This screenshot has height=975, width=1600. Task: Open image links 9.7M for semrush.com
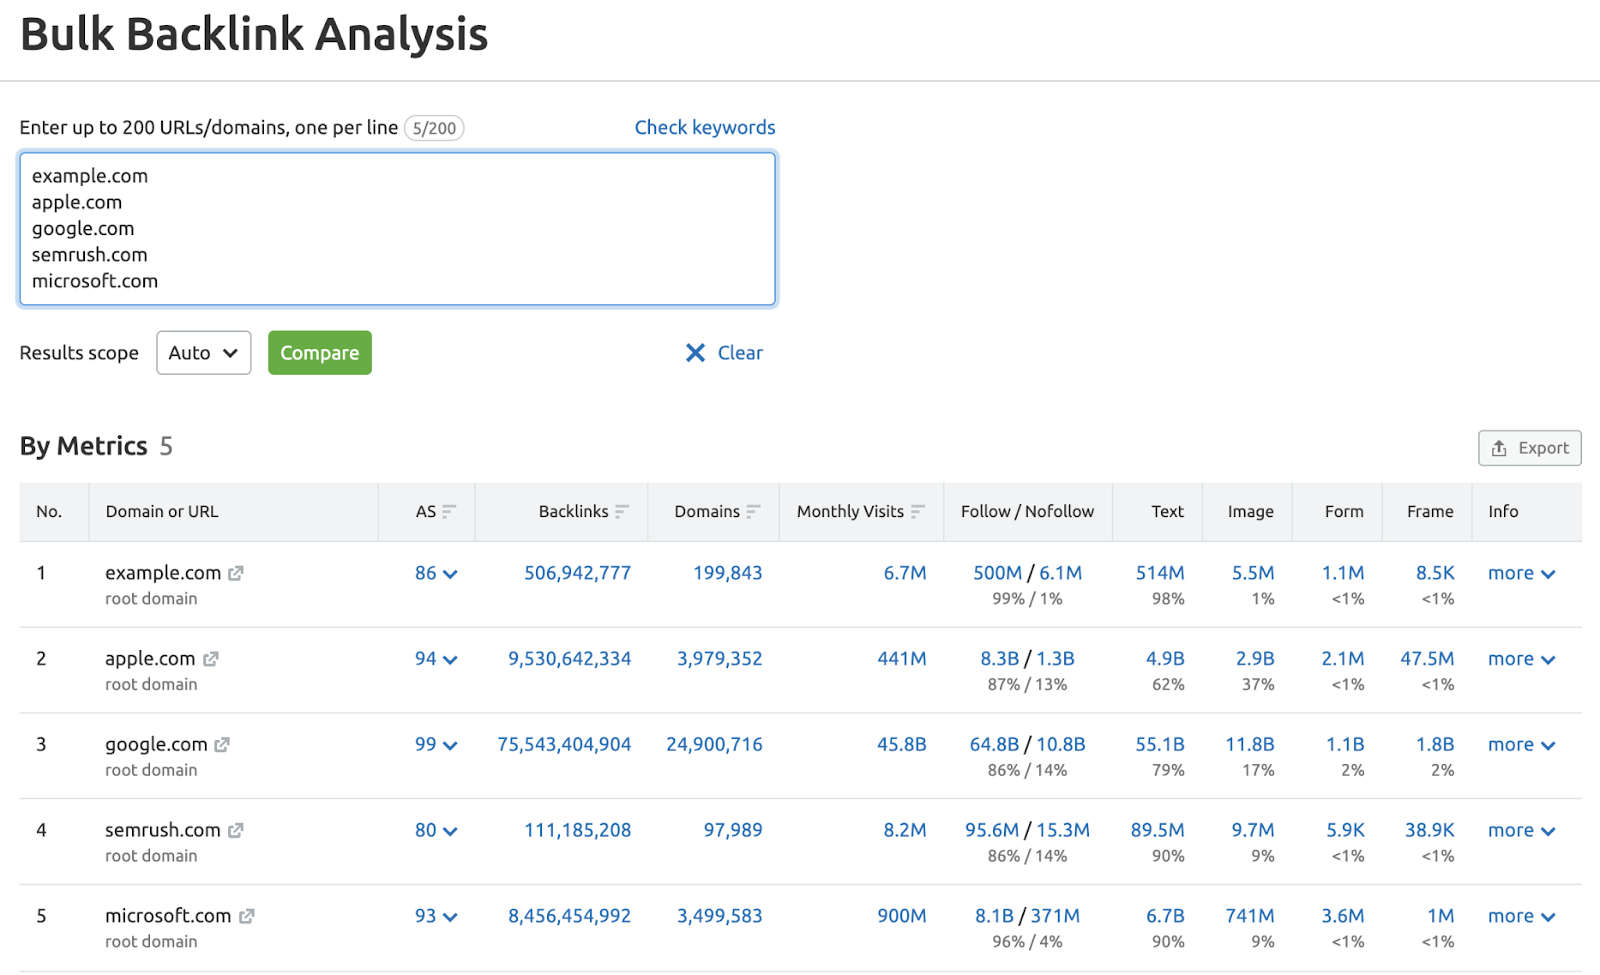pyautogui.click(x=1253, y=830)
